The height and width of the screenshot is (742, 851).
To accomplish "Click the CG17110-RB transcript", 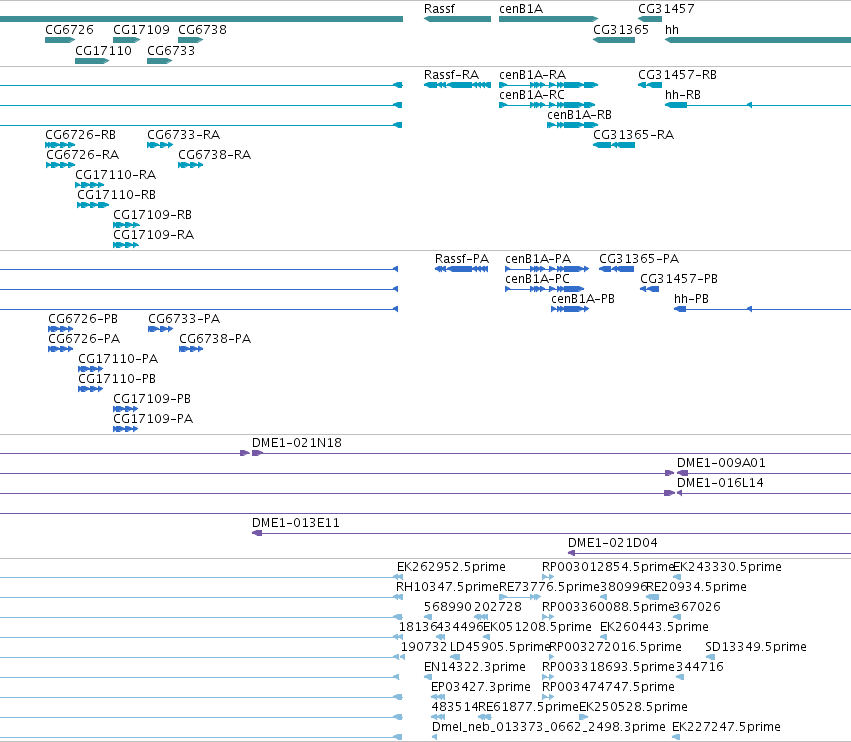I will 93,205.
